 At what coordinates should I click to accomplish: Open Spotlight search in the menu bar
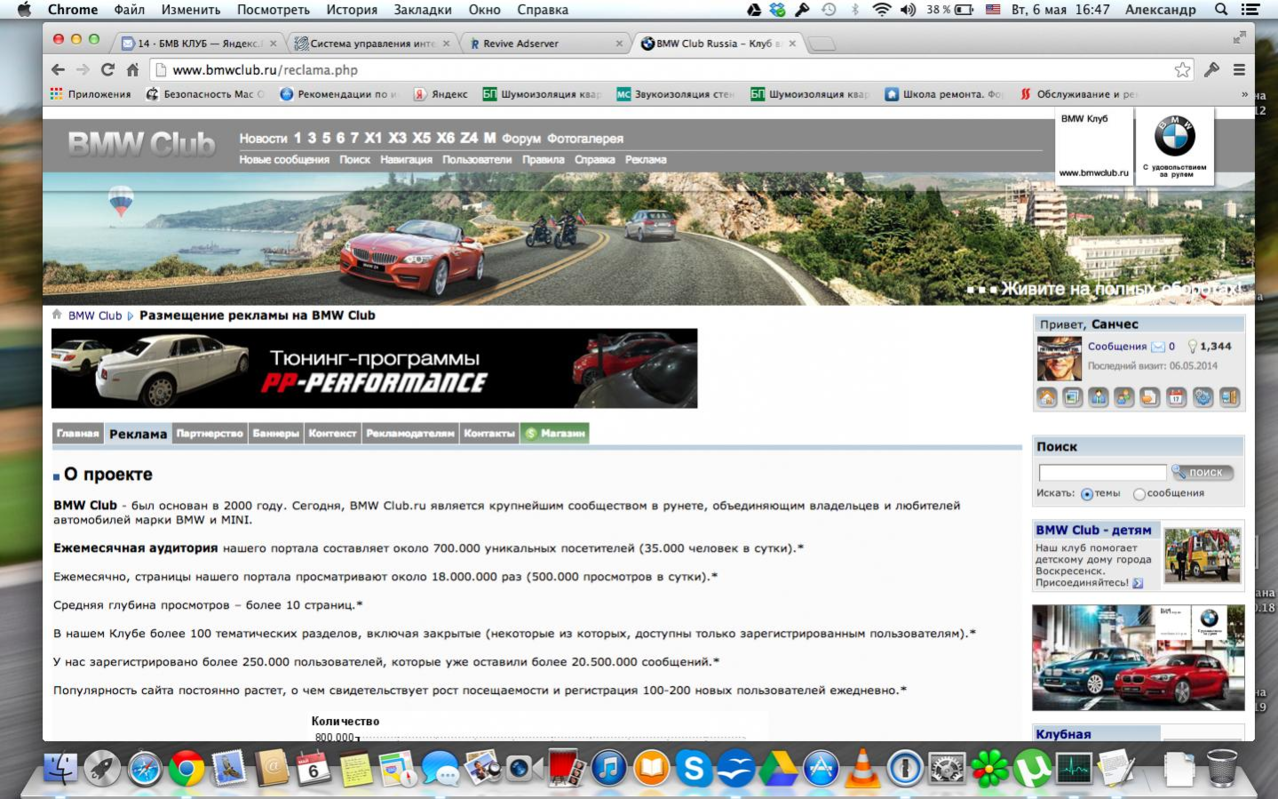[x=1221, y=10]
